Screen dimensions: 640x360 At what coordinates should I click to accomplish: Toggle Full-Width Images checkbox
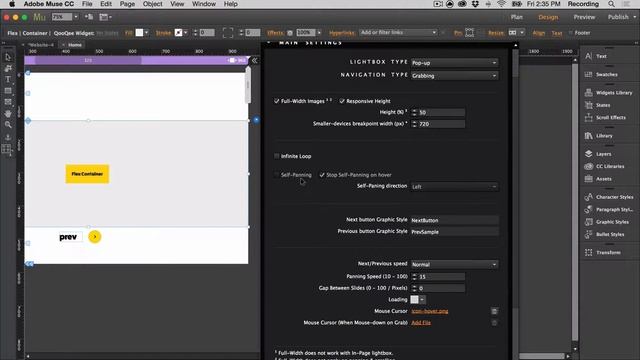pos(276,101)
